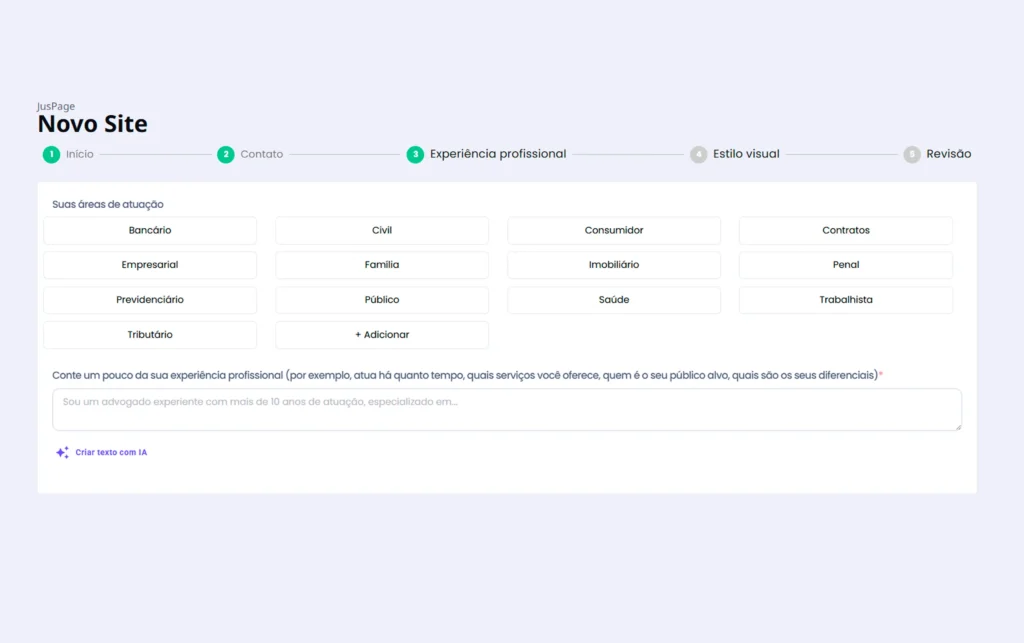Select the Trabalhista area option
1024x643 pixels.
pos(846,300)
